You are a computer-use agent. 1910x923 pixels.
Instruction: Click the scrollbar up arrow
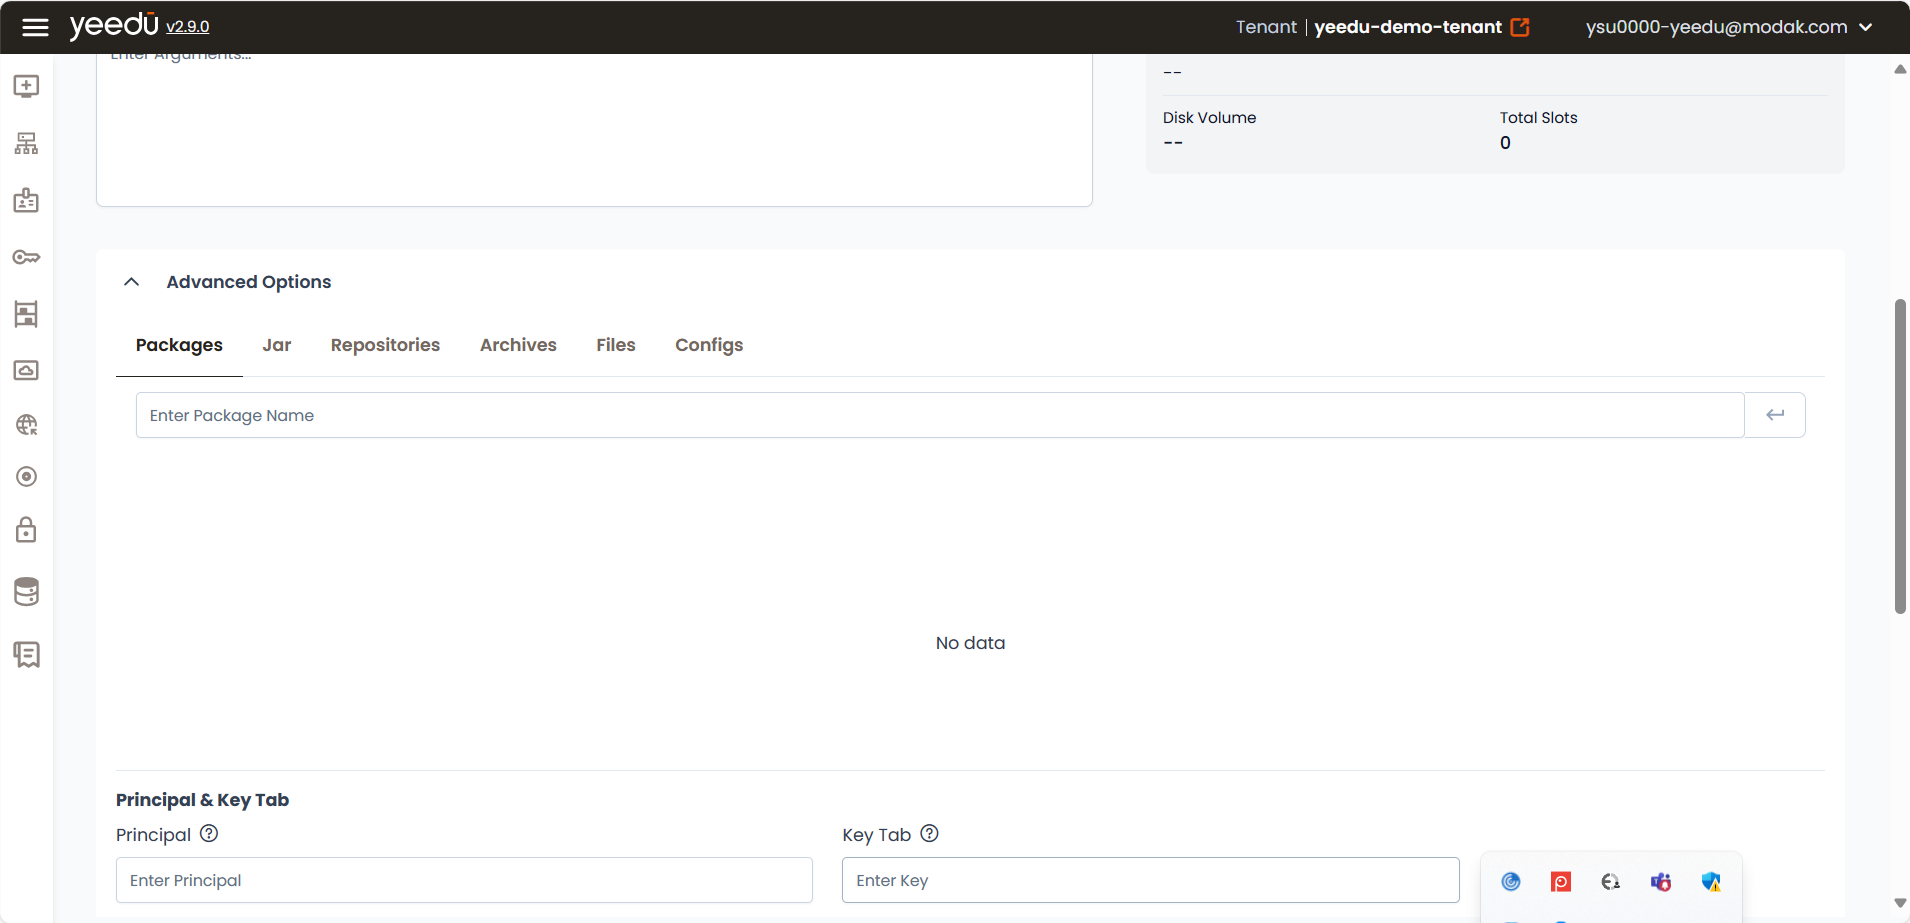pyautogui.click(x=1900, y=69)
